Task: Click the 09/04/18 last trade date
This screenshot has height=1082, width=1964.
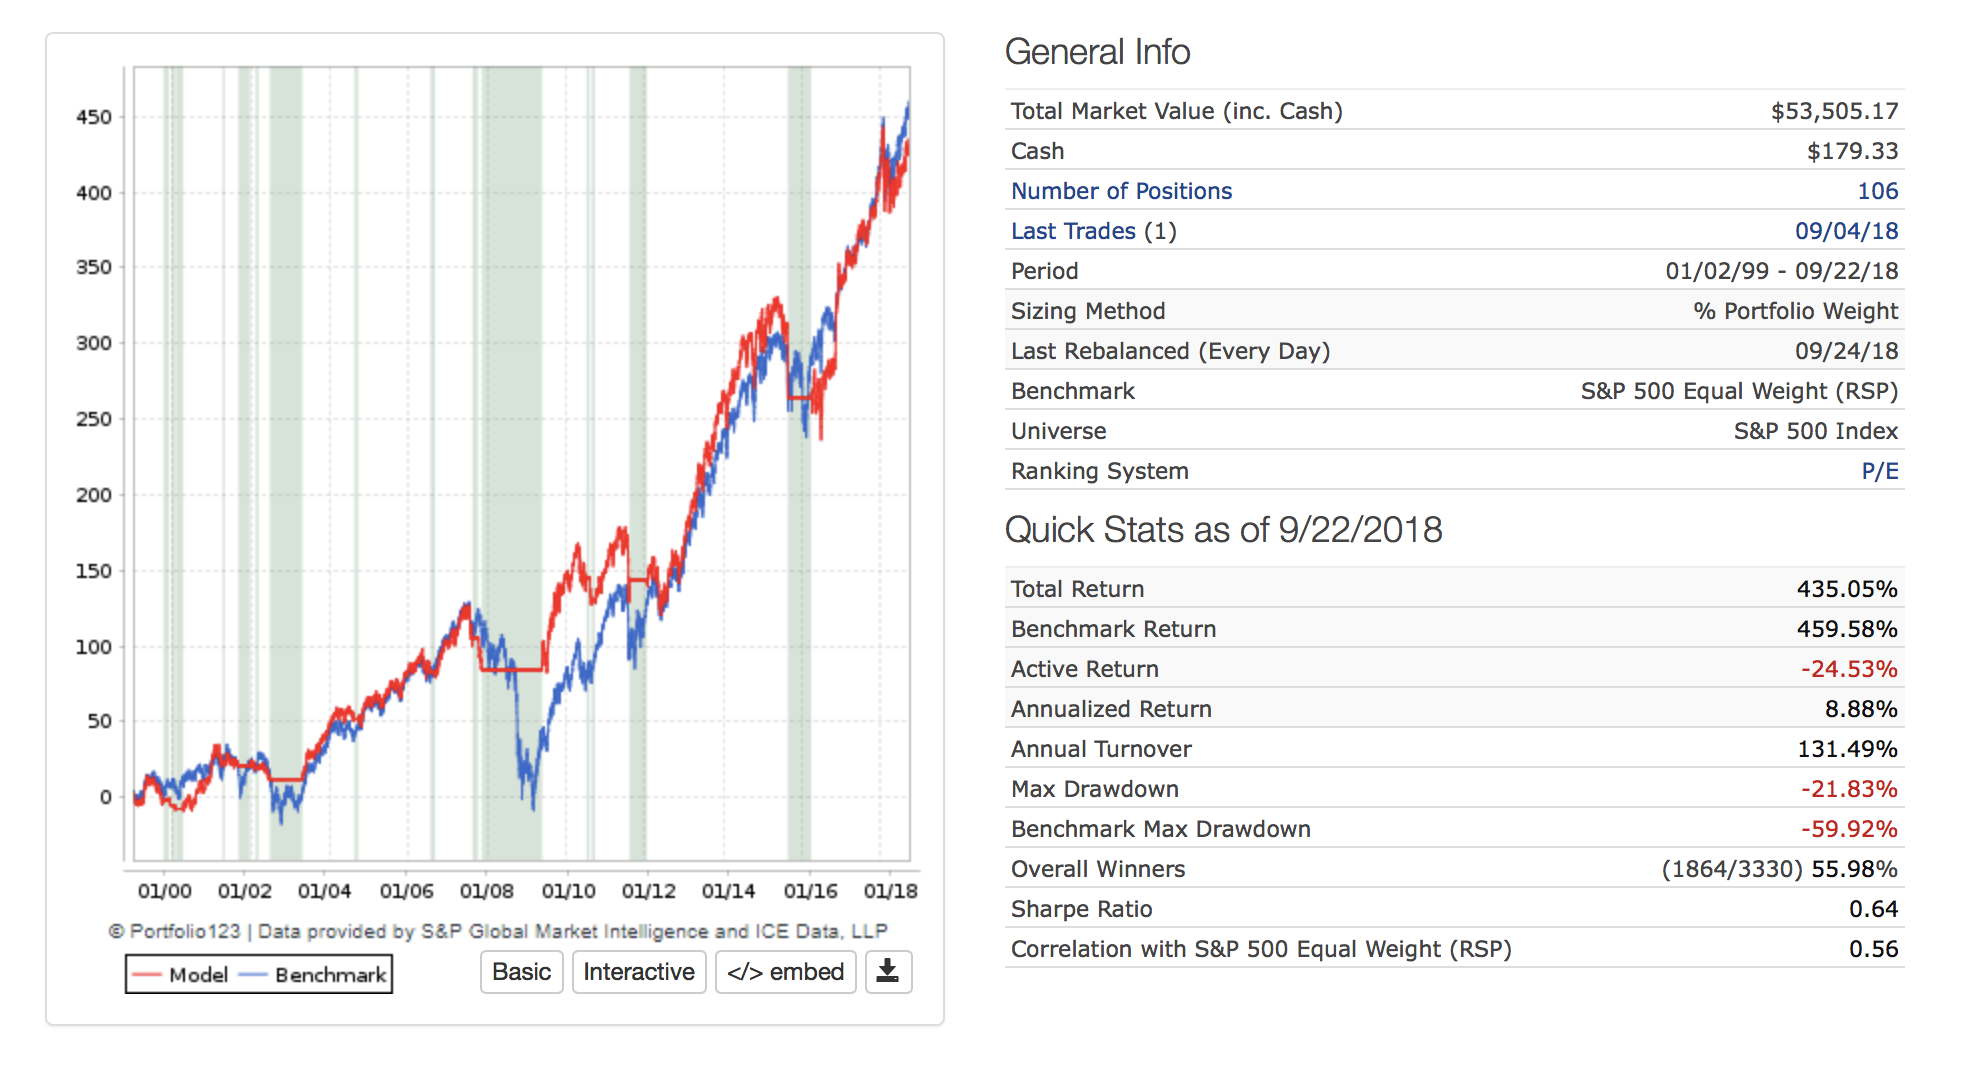Action: 1846,231
